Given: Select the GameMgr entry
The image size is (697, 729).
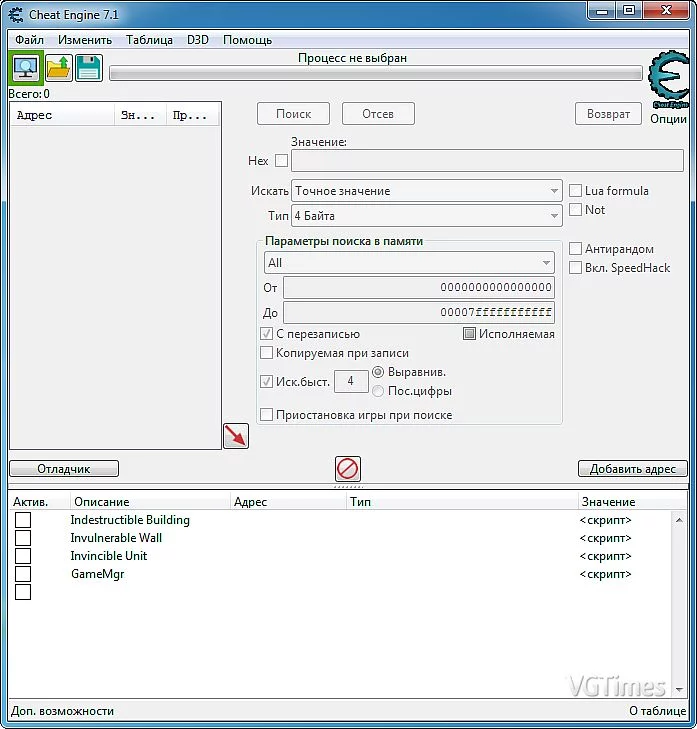Looking at the screenshot, I should point(98,574).
